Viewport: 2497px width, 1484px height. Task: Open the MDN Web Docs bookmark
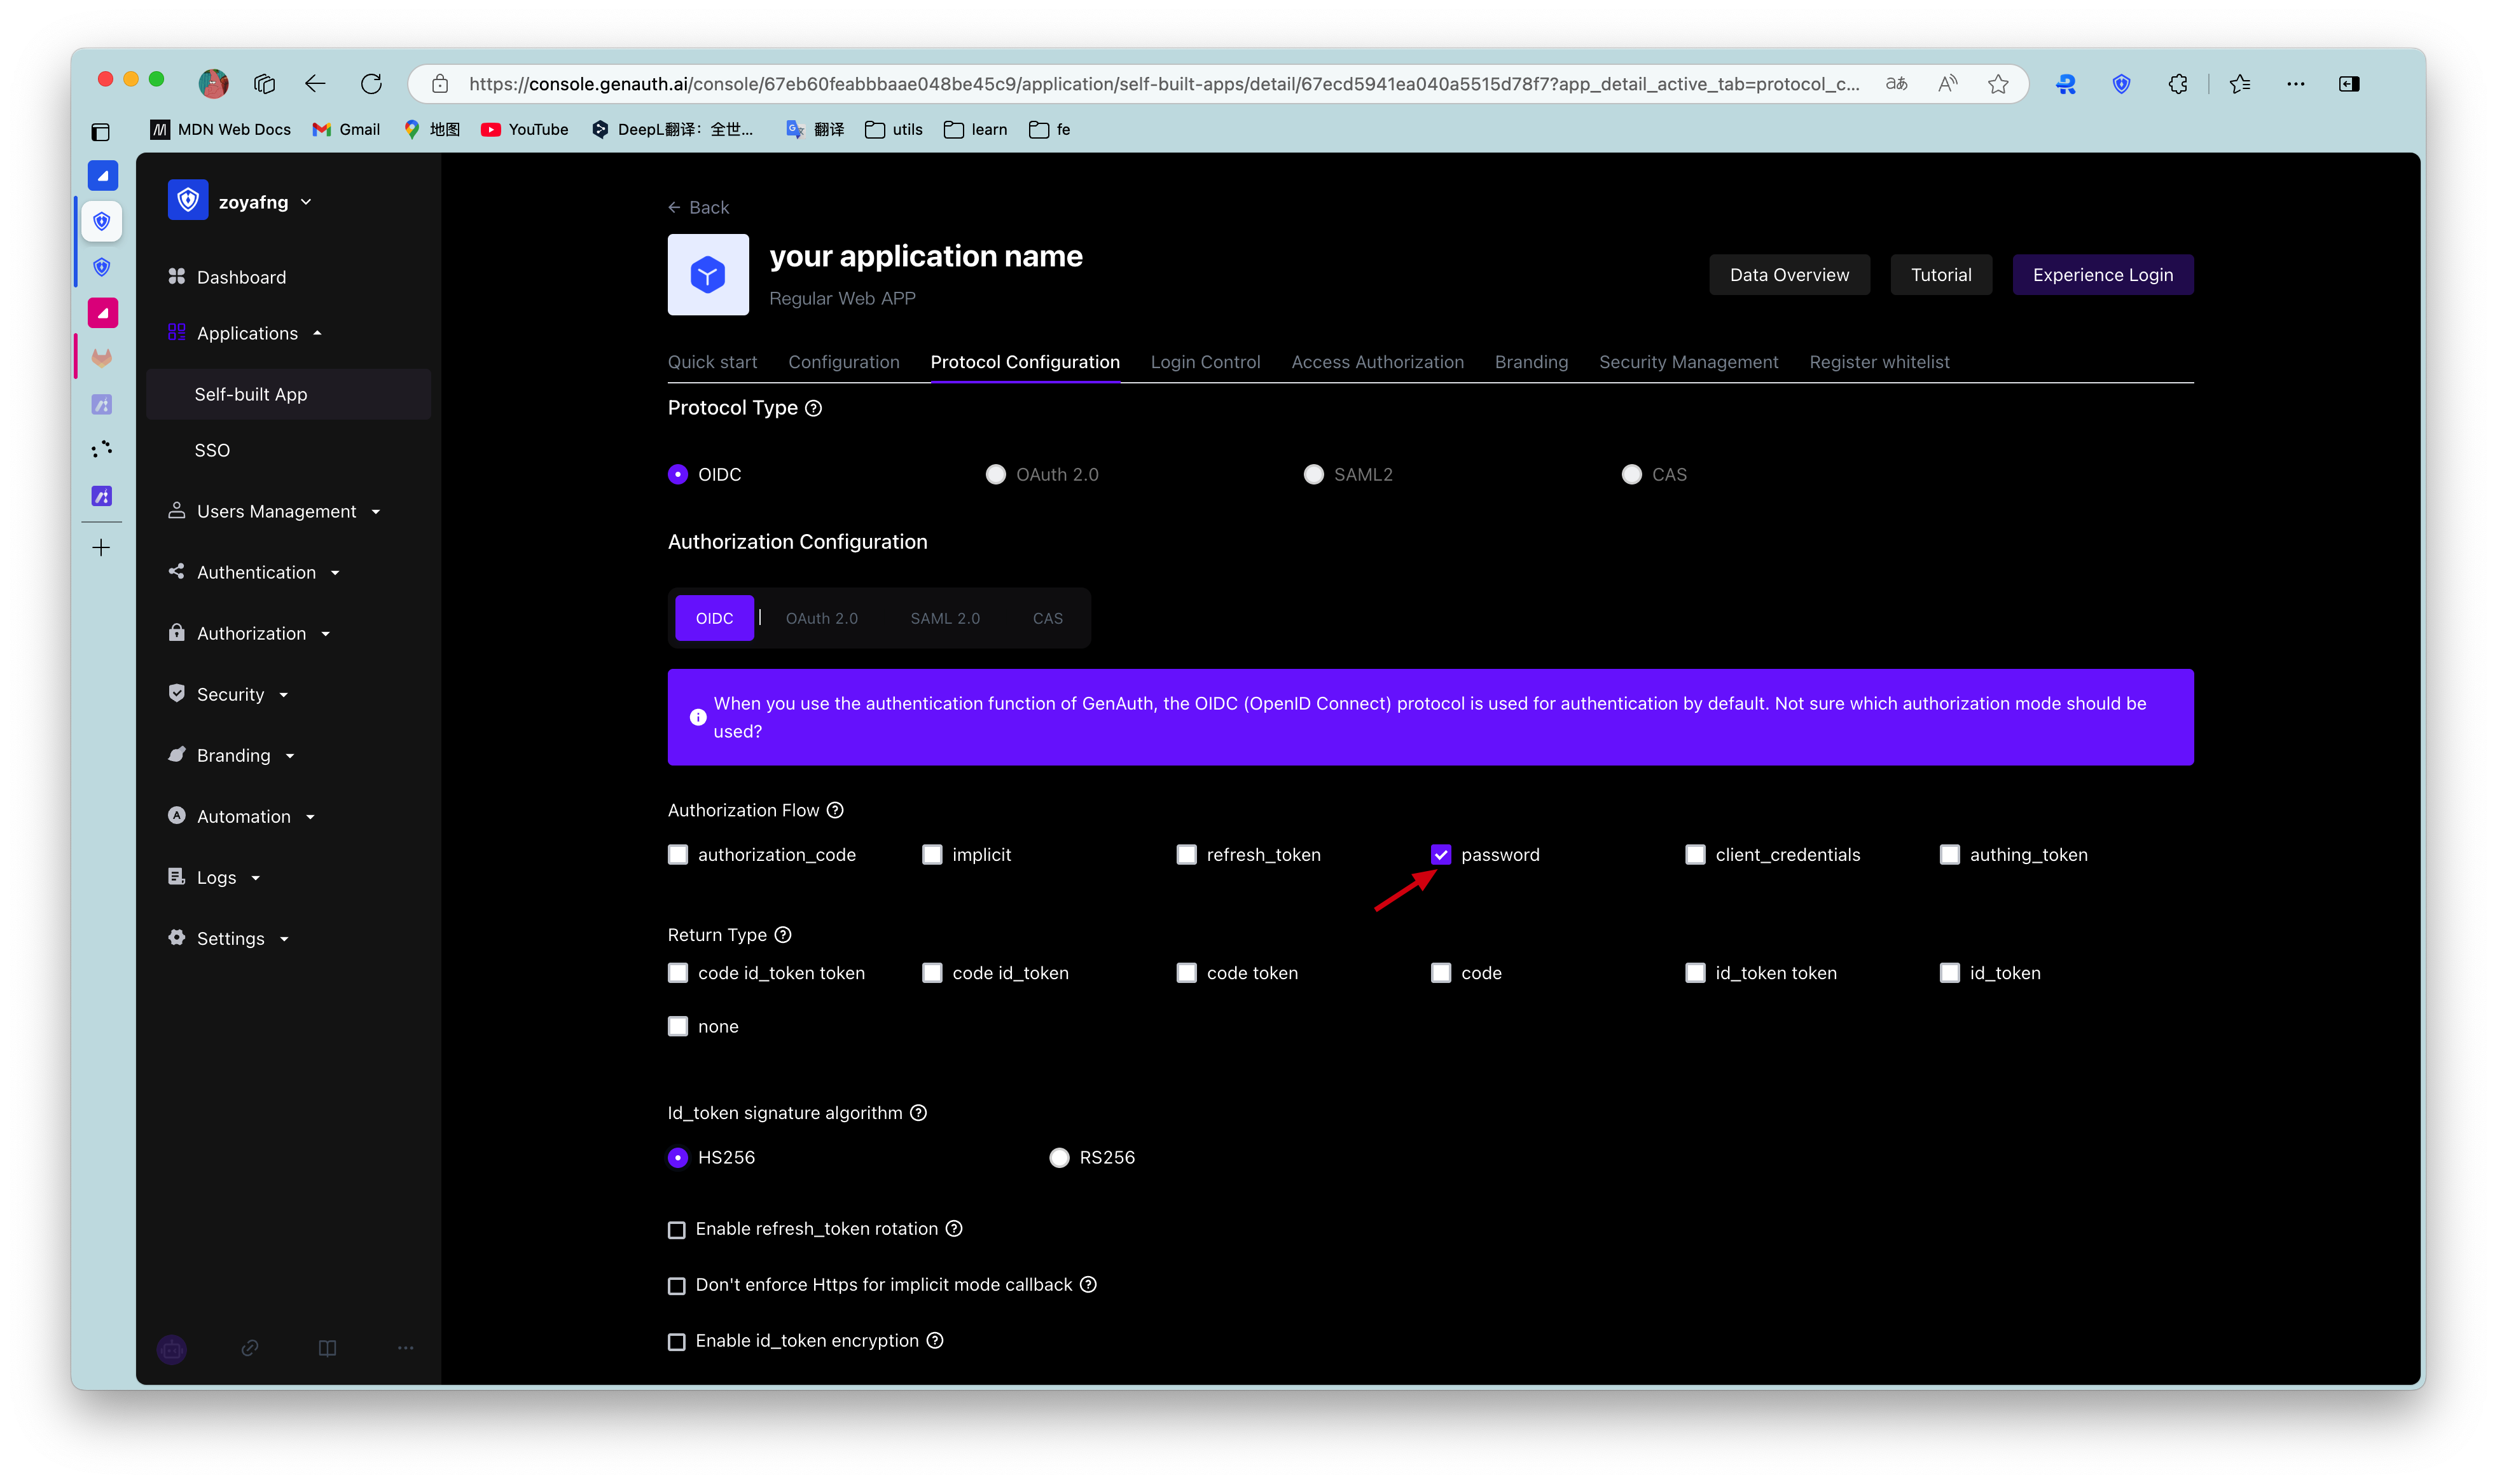pyautogui.click(x=220, y=129)
